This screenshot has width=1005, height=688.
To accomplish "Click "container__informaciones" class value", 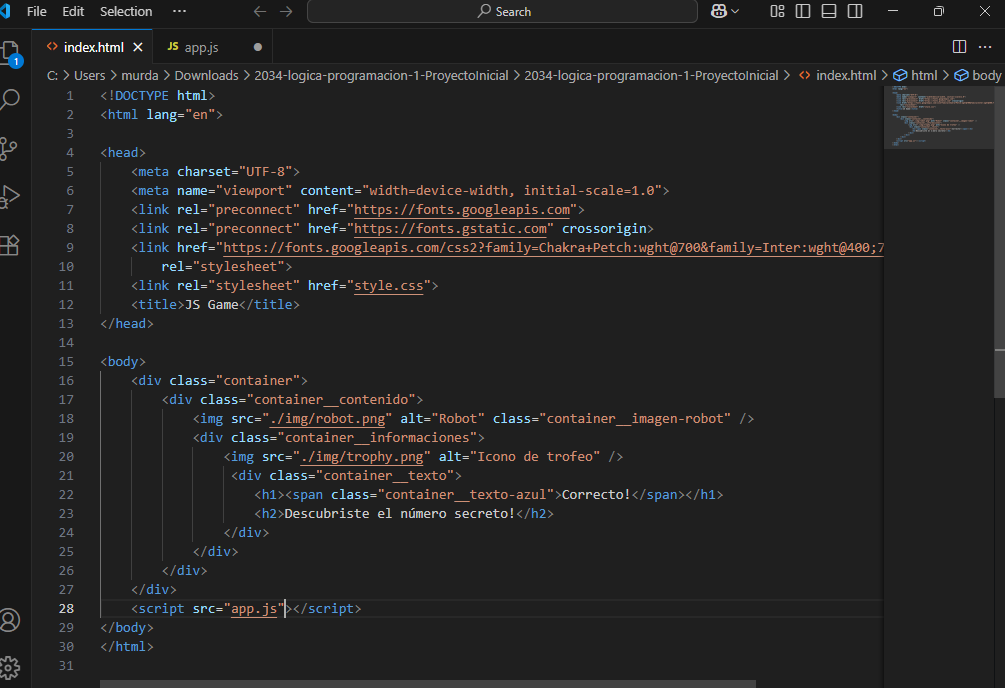I will pos(377,438).
